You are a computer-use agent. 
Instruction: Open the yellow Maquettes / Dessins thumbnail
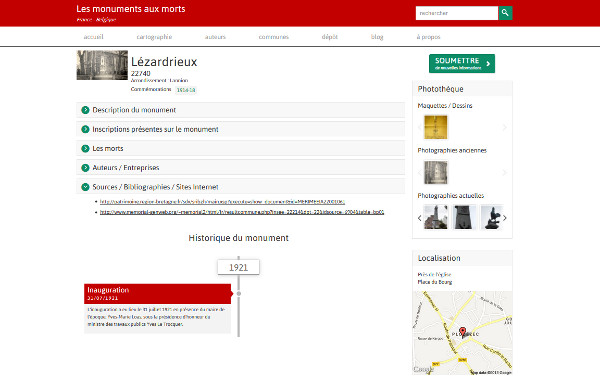click(x=435, y=127)
